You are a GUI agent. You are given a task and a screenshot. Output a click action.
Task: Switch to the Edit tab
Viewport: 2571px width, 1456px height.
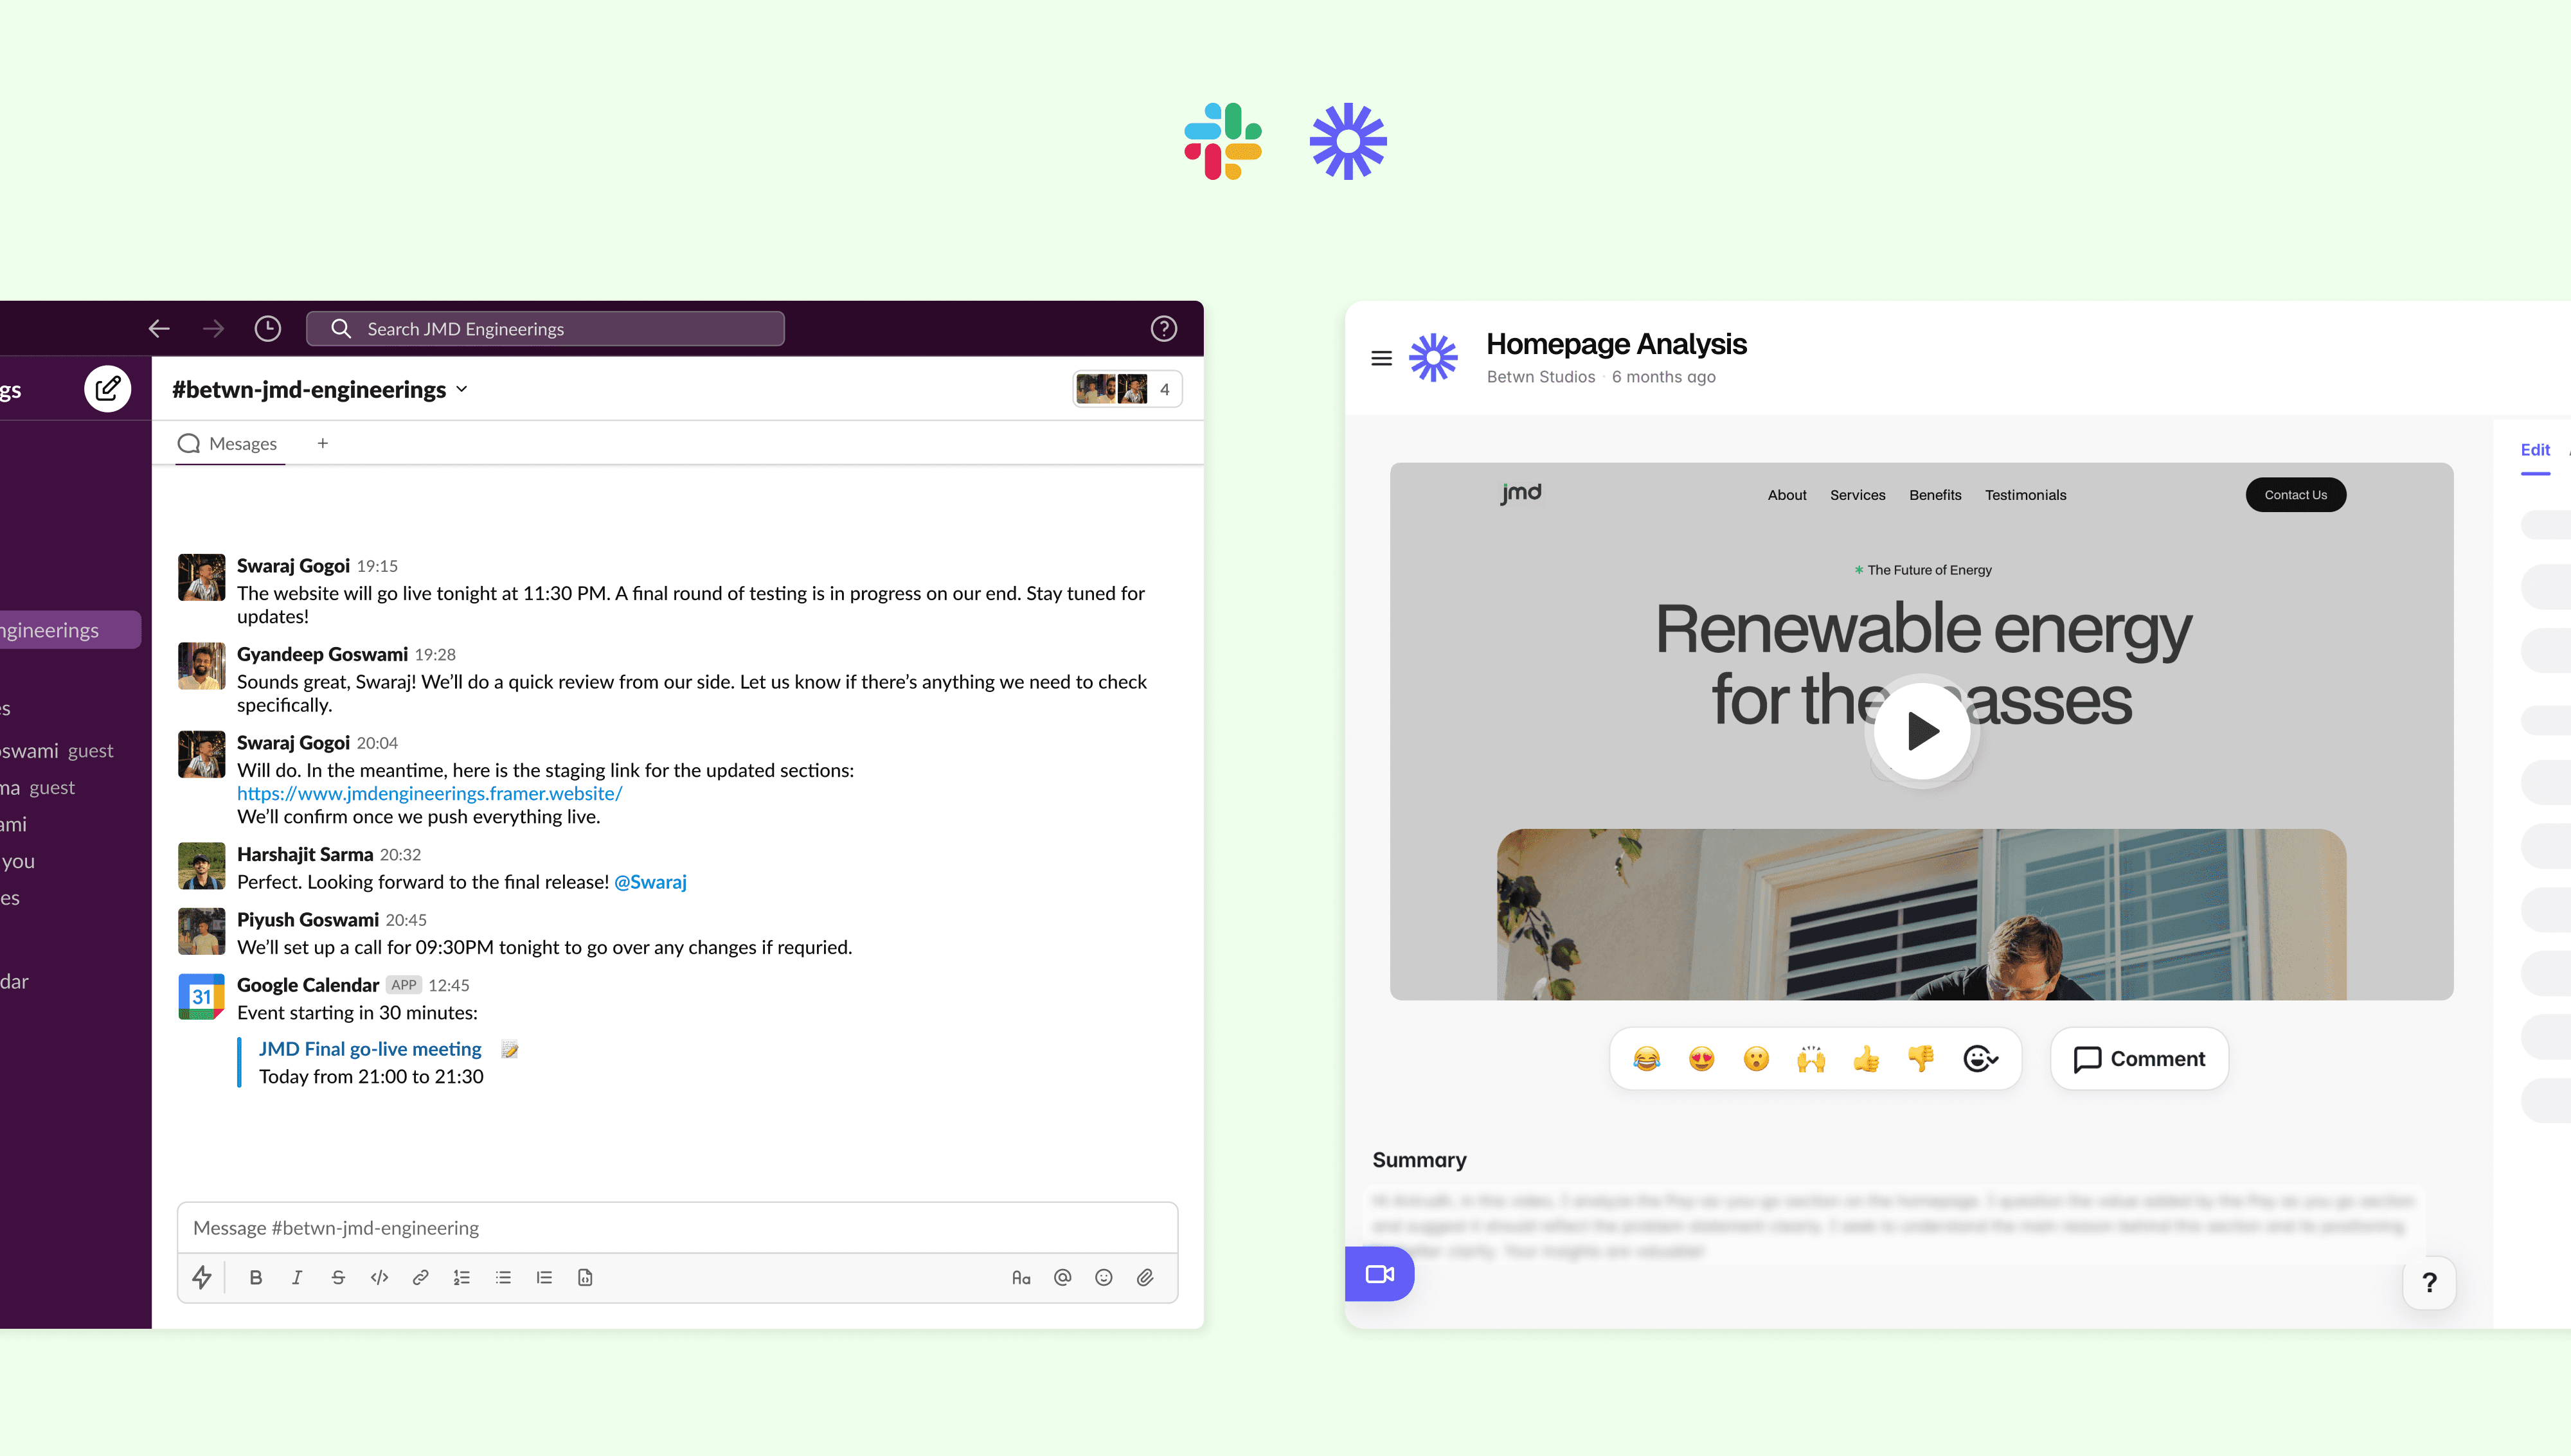coord(2534,450)
